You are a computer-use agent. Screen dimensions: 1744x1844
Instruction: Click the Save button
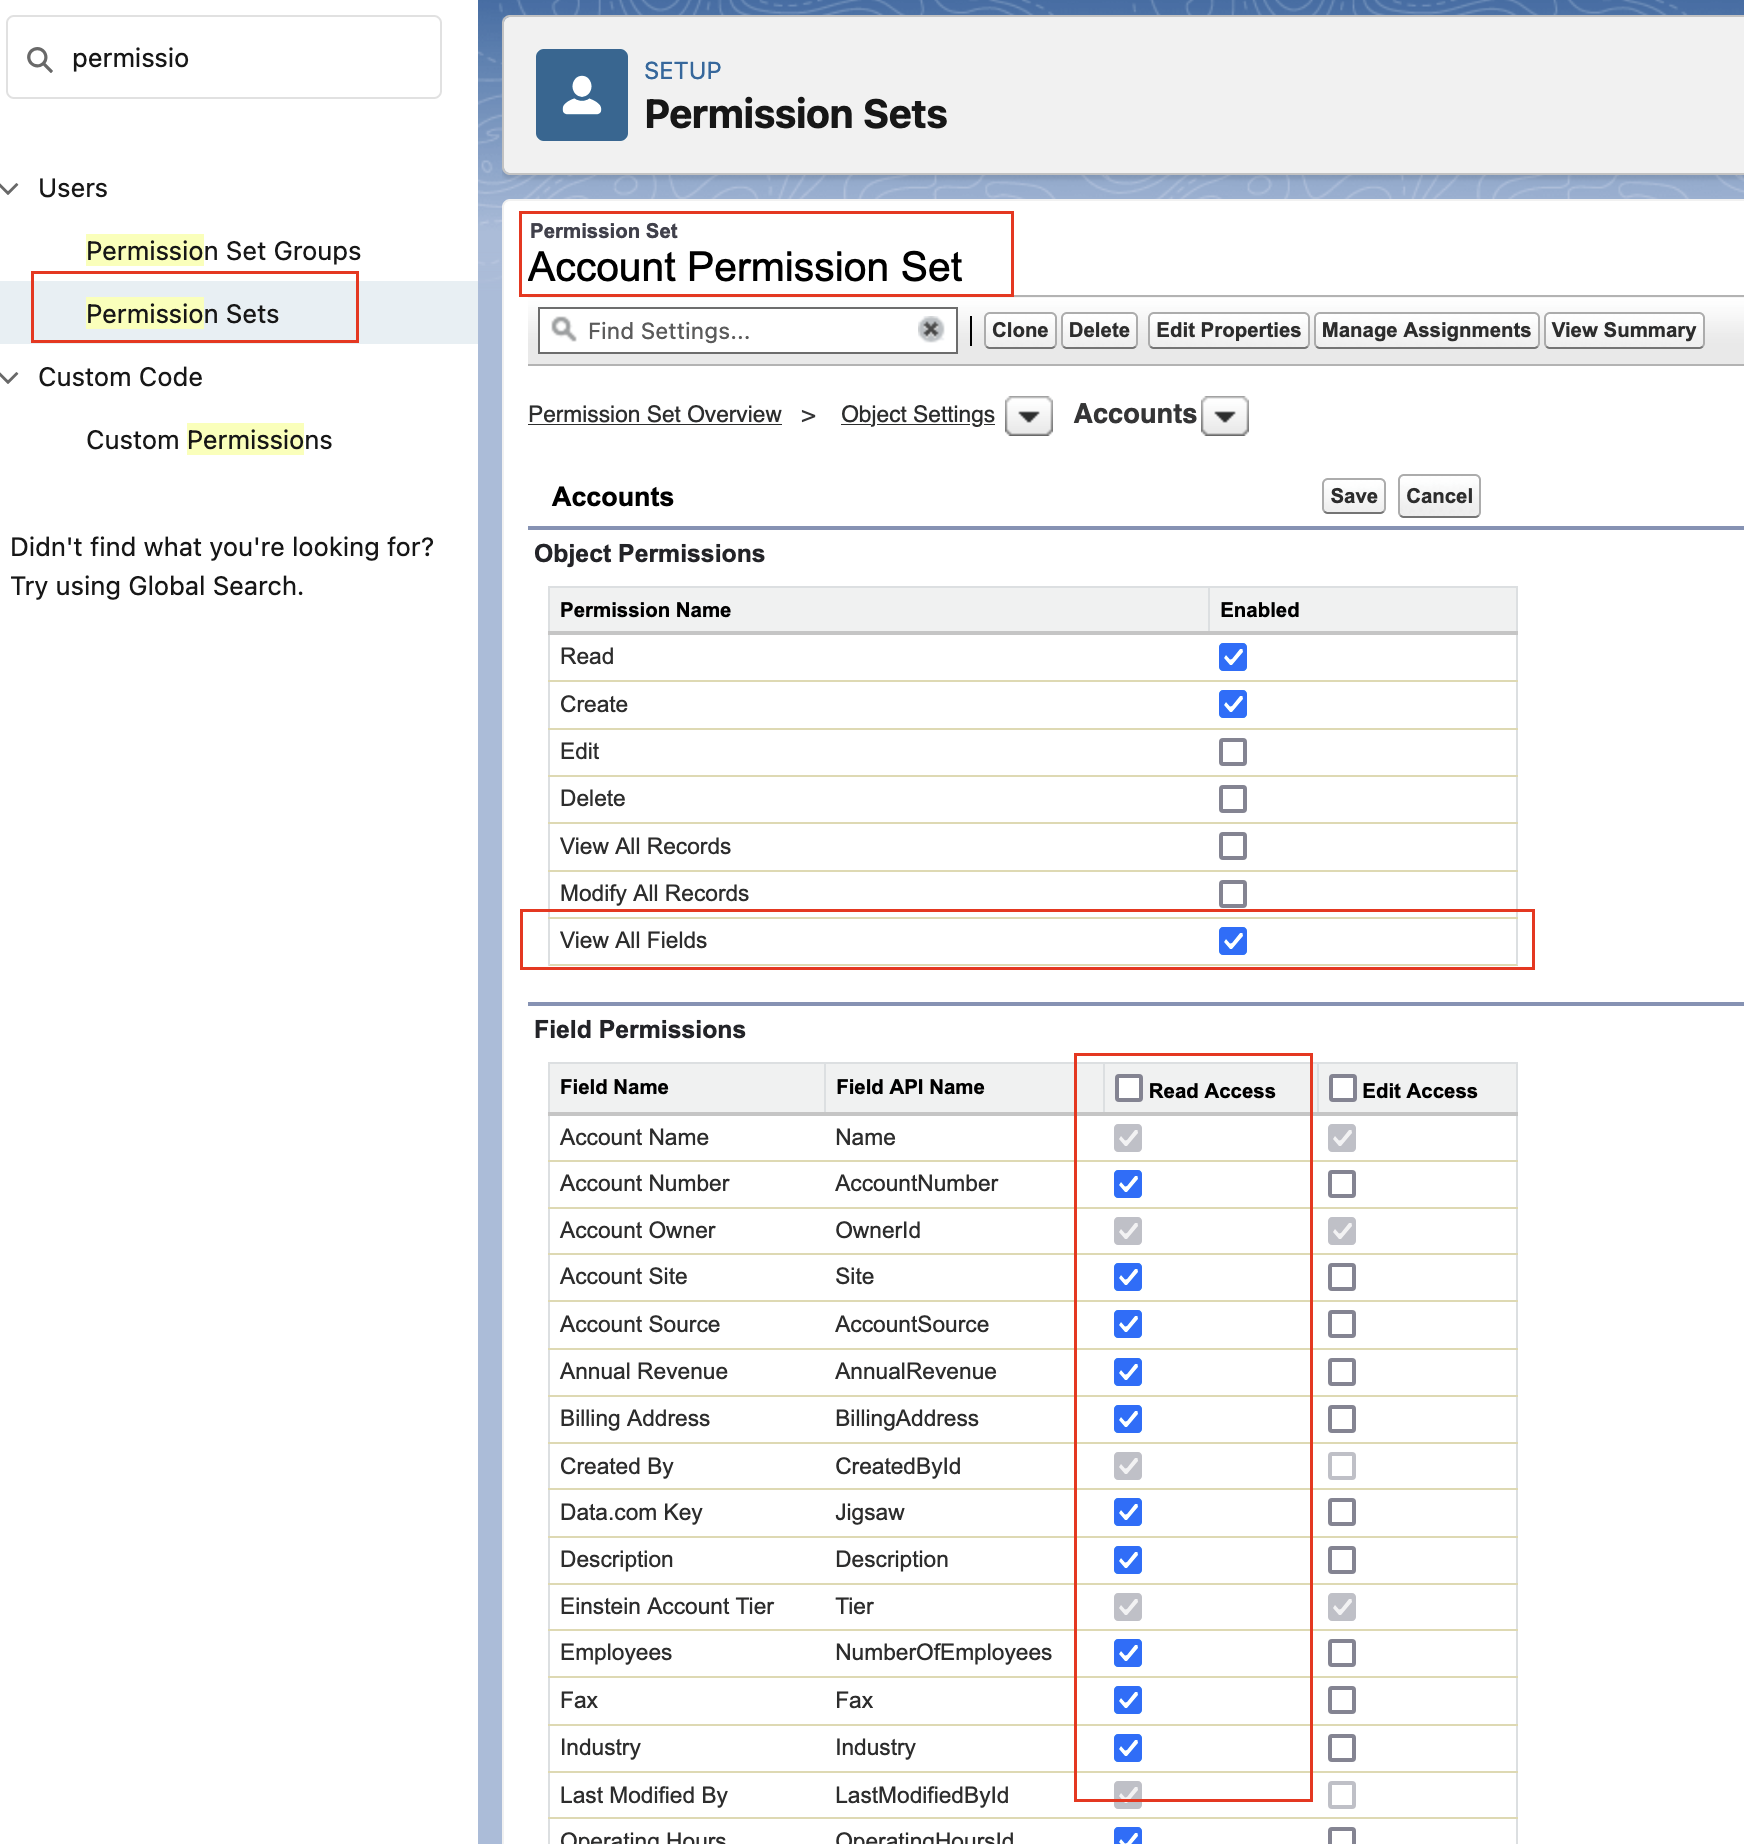(1352, 495)
